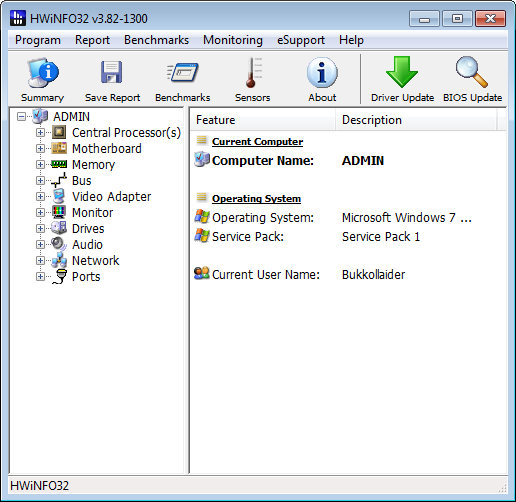
Task: Open the Sensors thermometer icon
Action: click(x=252, y=80)
